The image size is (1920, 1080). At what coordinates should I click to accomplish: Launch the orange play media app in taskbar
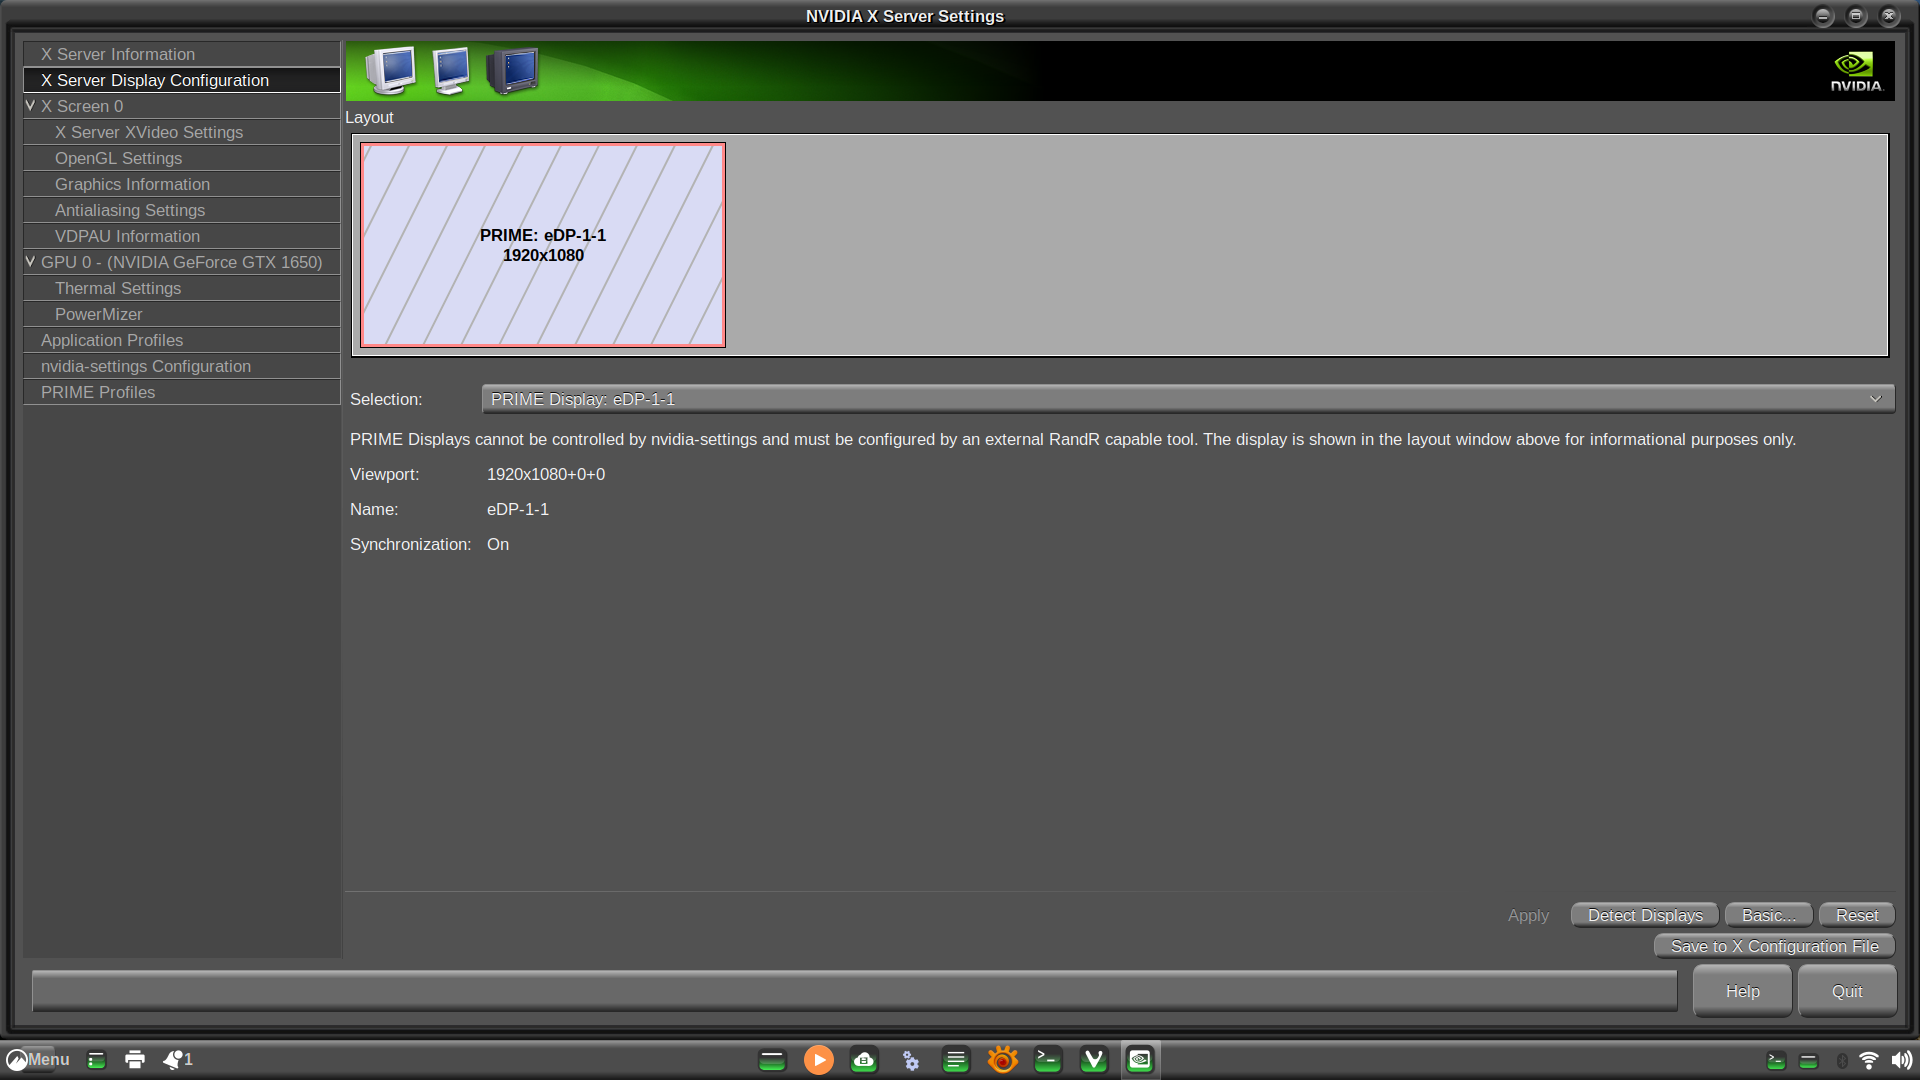818,1059
